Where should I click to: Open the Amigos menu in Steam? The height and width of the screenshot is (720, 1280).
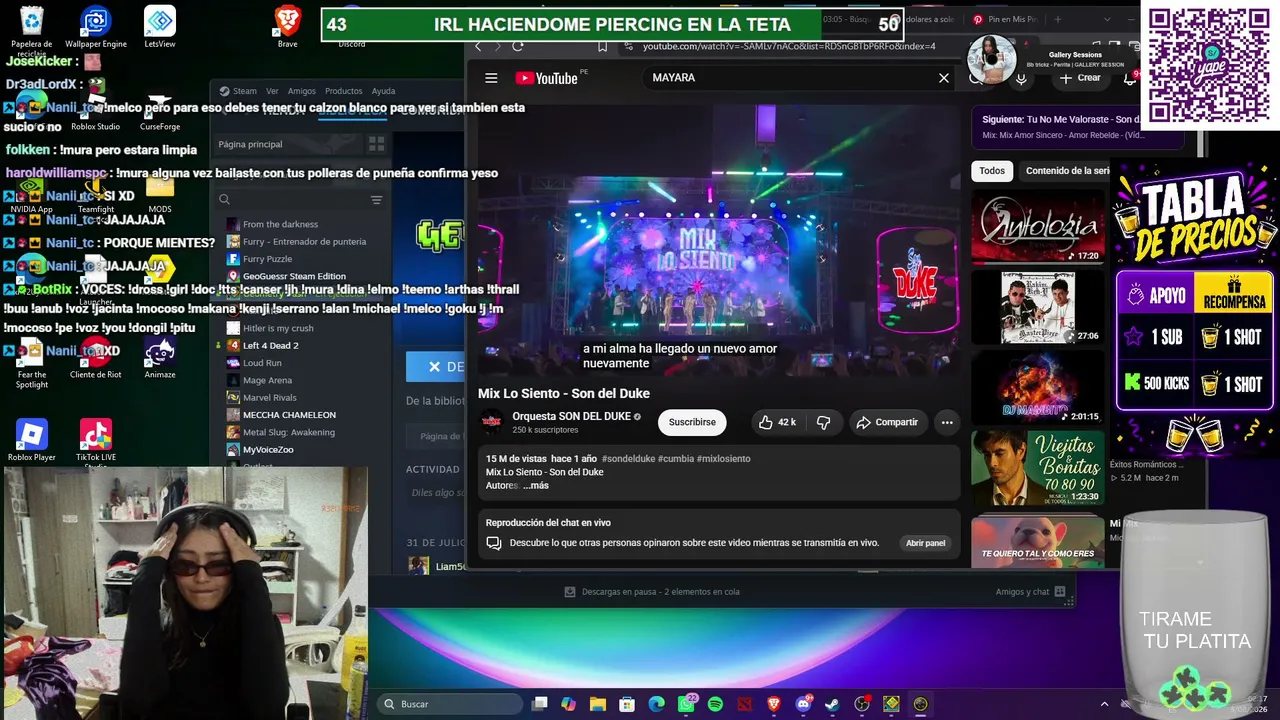[x=301, y=91]
